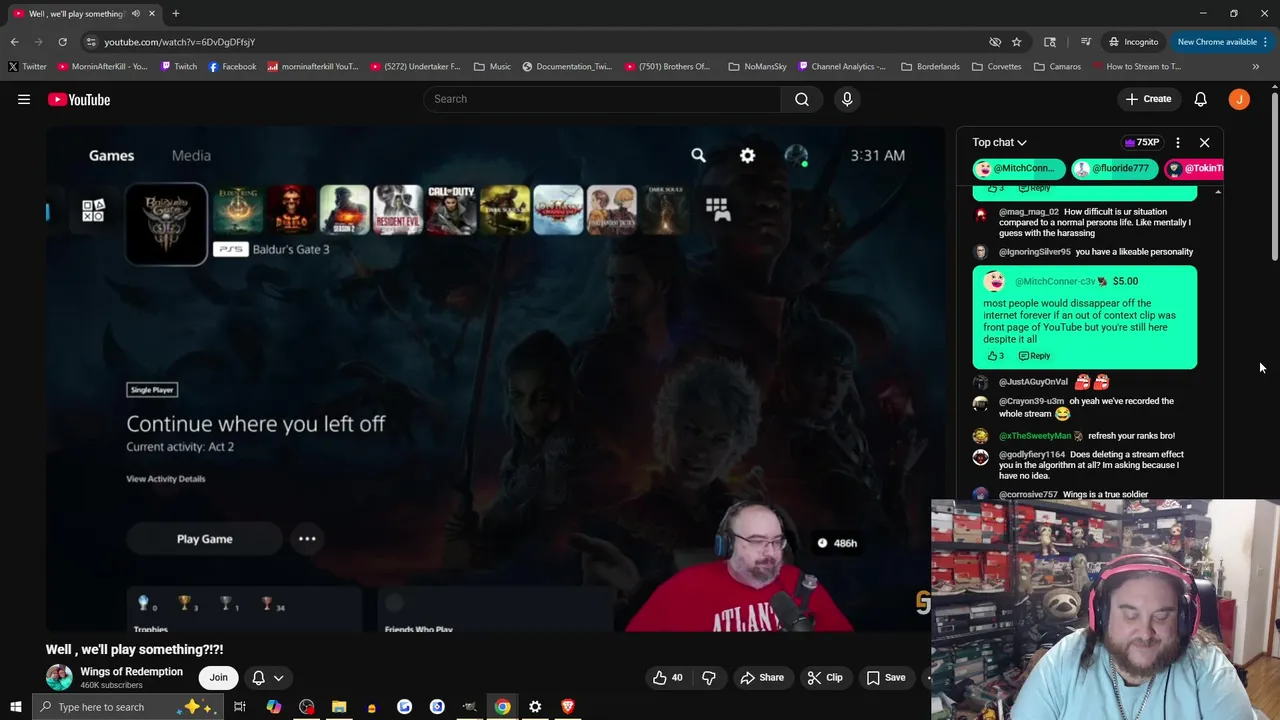This screenshot has width=1280, height=720.
Task: Like the video with thumbs up
Action: click(x=668, y=677)
